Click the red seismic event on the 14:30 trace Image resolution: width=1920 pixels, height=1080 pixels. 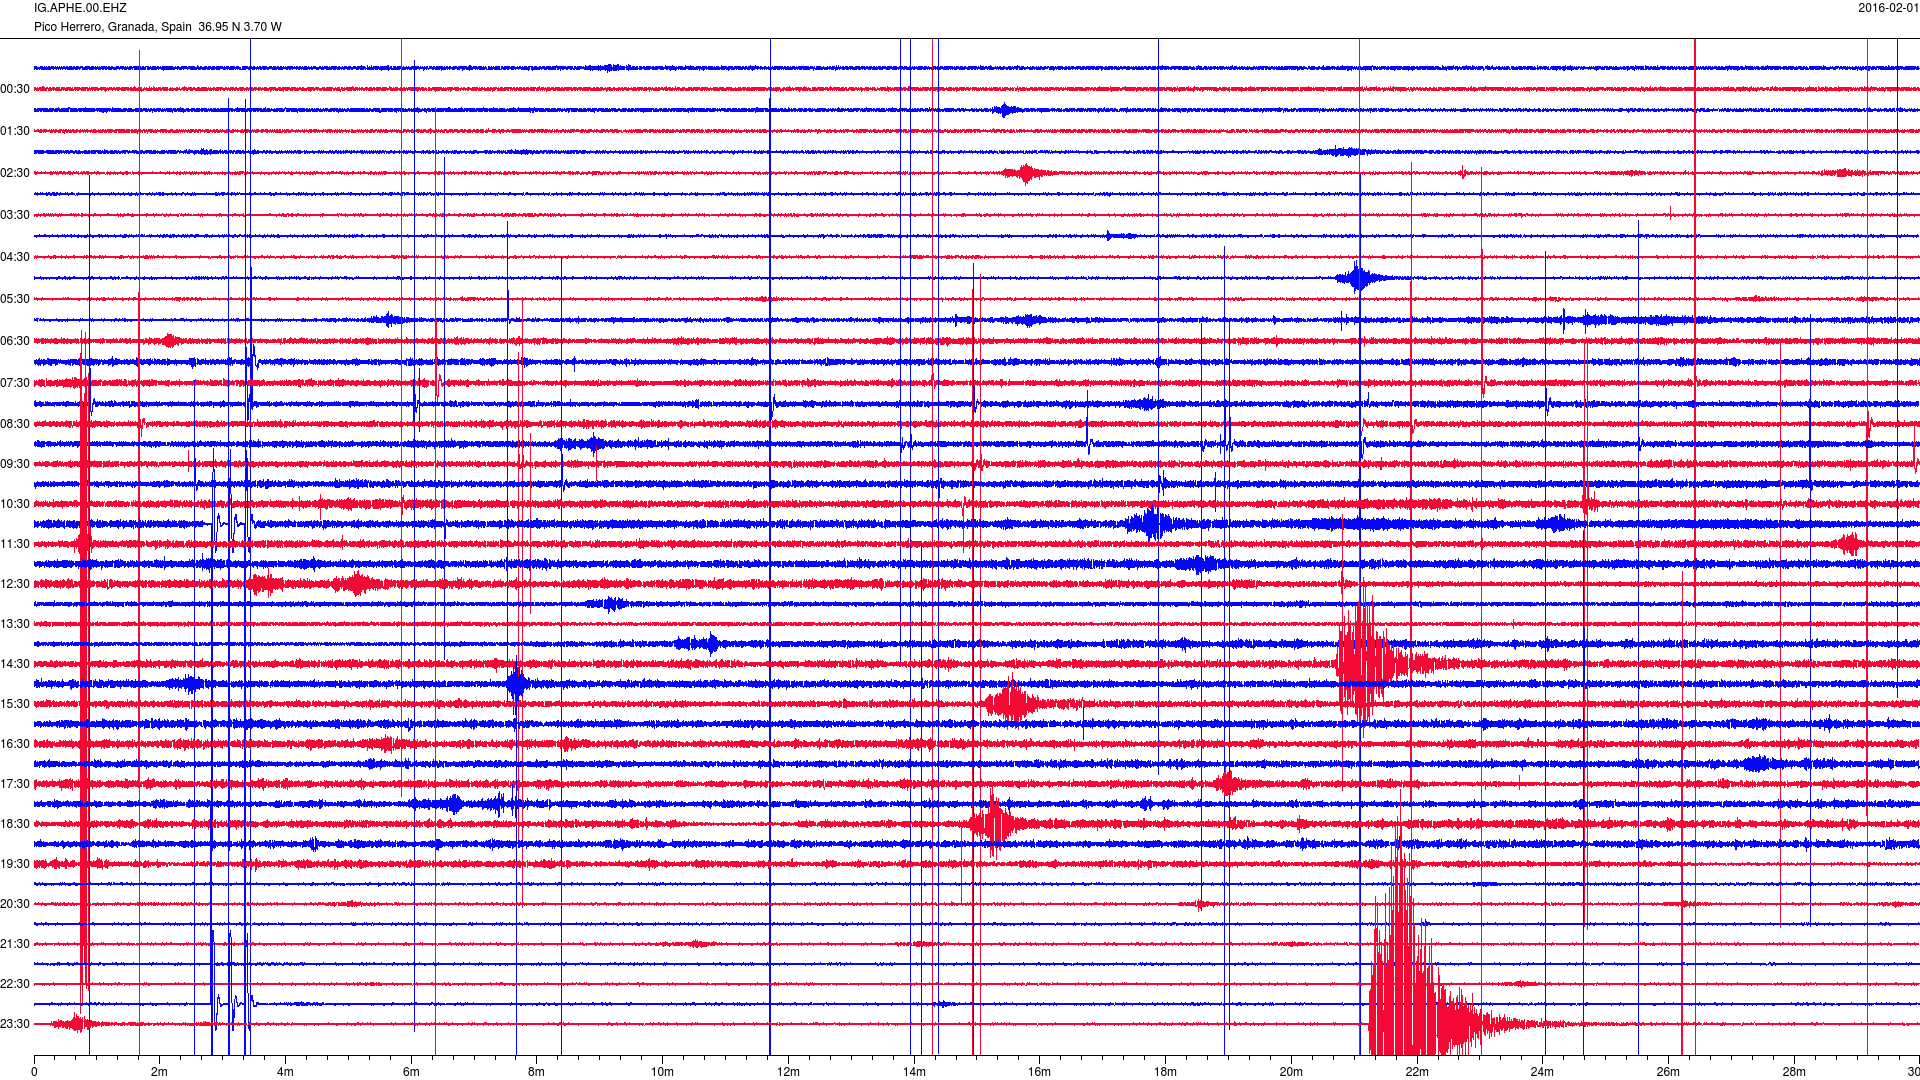point(1375,660)
